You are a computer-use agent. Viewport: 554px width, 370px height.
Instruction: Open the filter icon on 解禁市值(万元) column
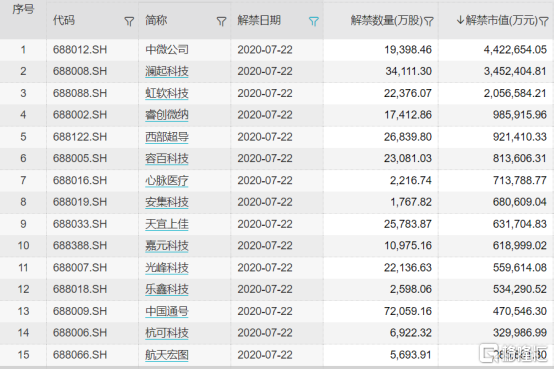544,22
